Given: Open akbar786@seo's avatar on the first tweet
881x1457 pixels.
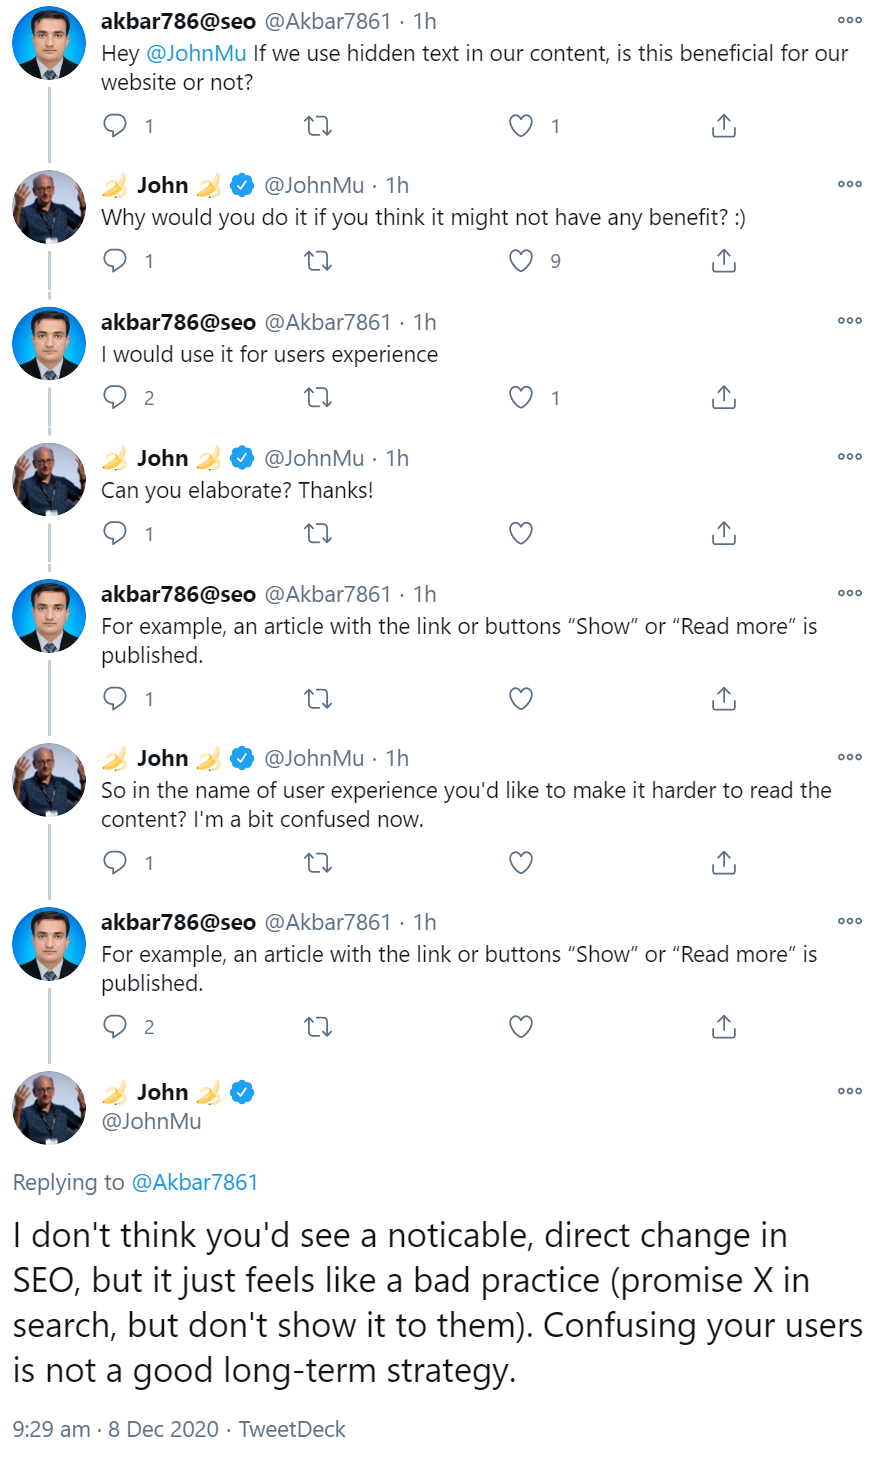Looking at the screenshot, I should [49, 43].
